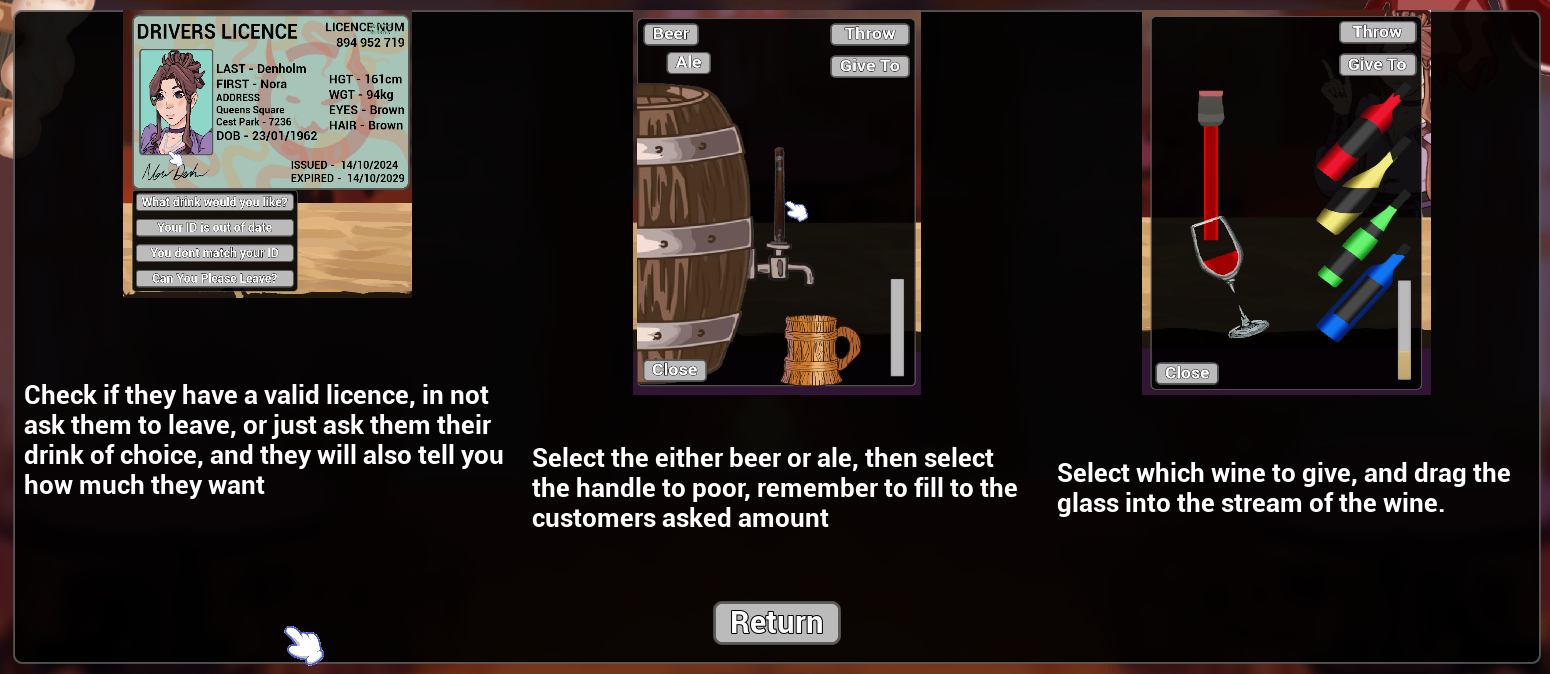Select "Your ID is out of date"

(215, 228)
